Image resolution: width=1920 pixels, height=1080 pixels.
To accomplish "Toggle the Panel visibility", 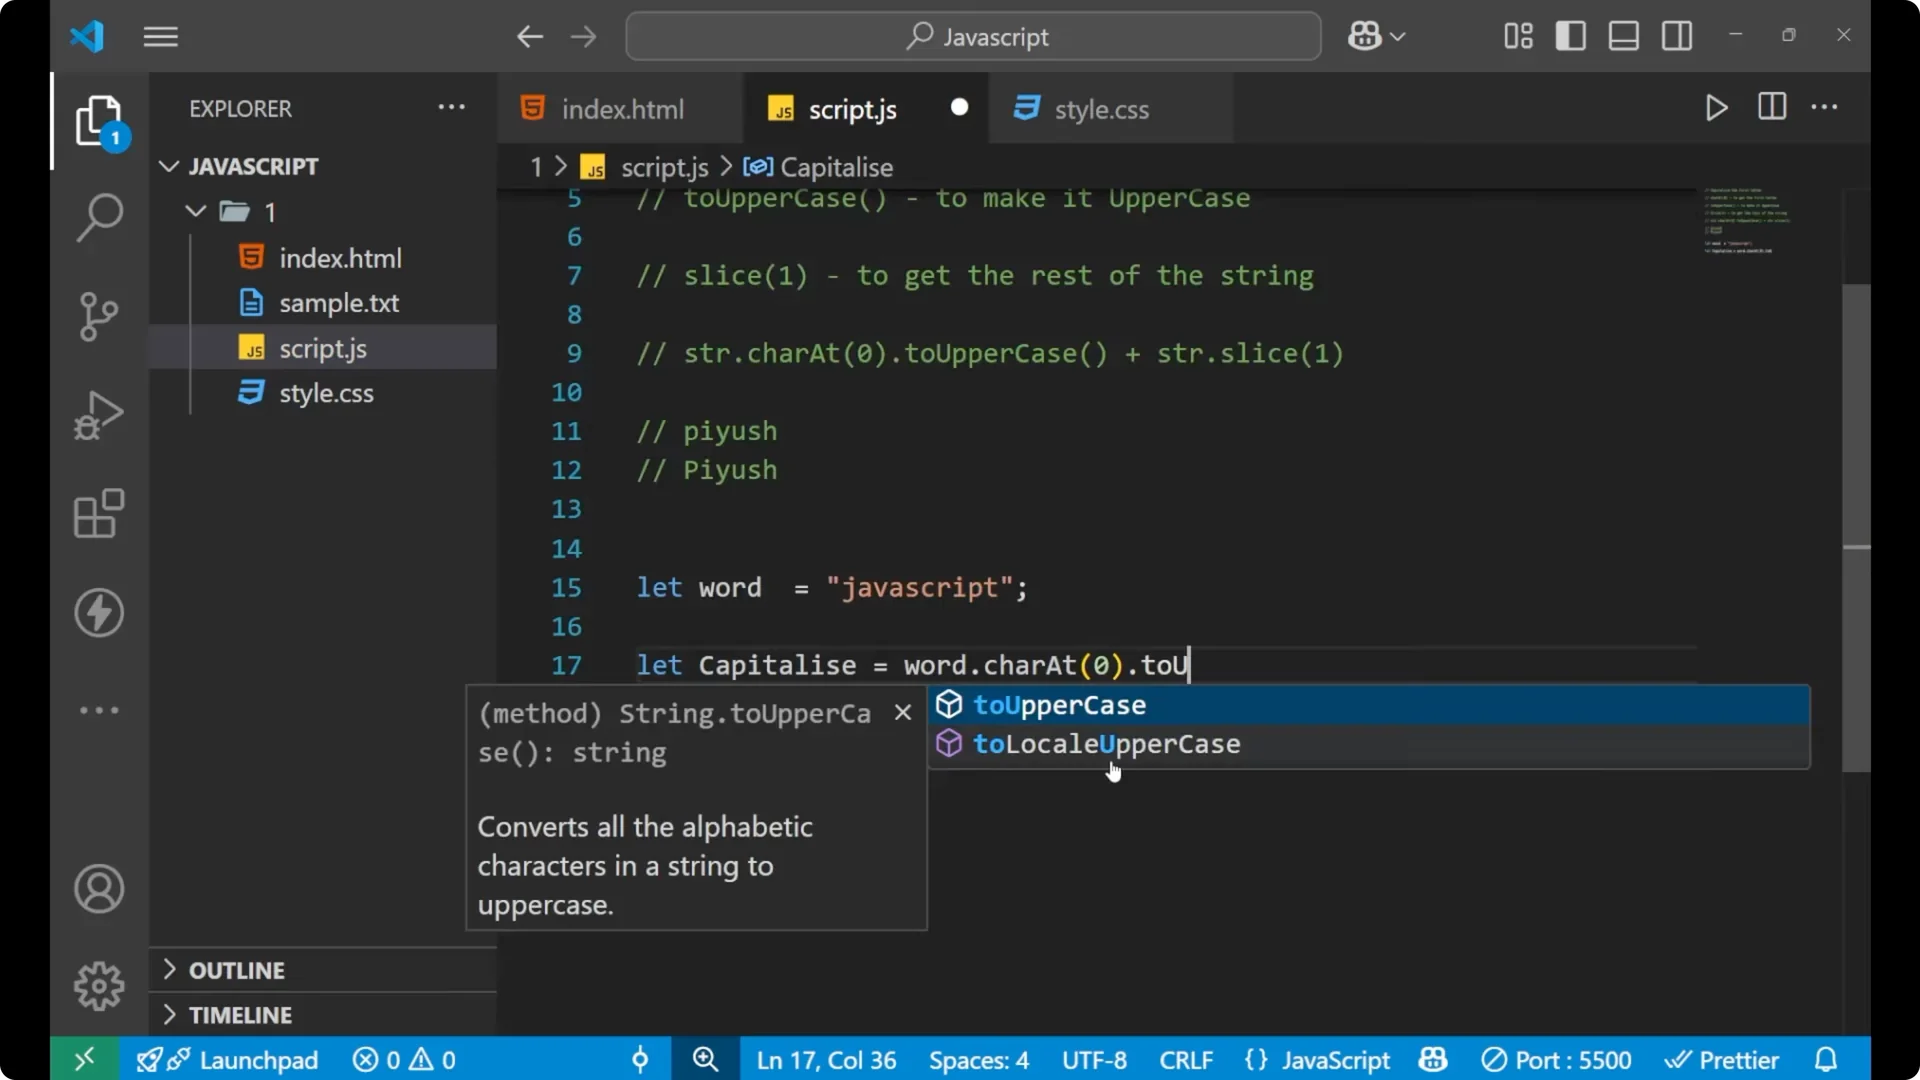I will point(1622,35).
